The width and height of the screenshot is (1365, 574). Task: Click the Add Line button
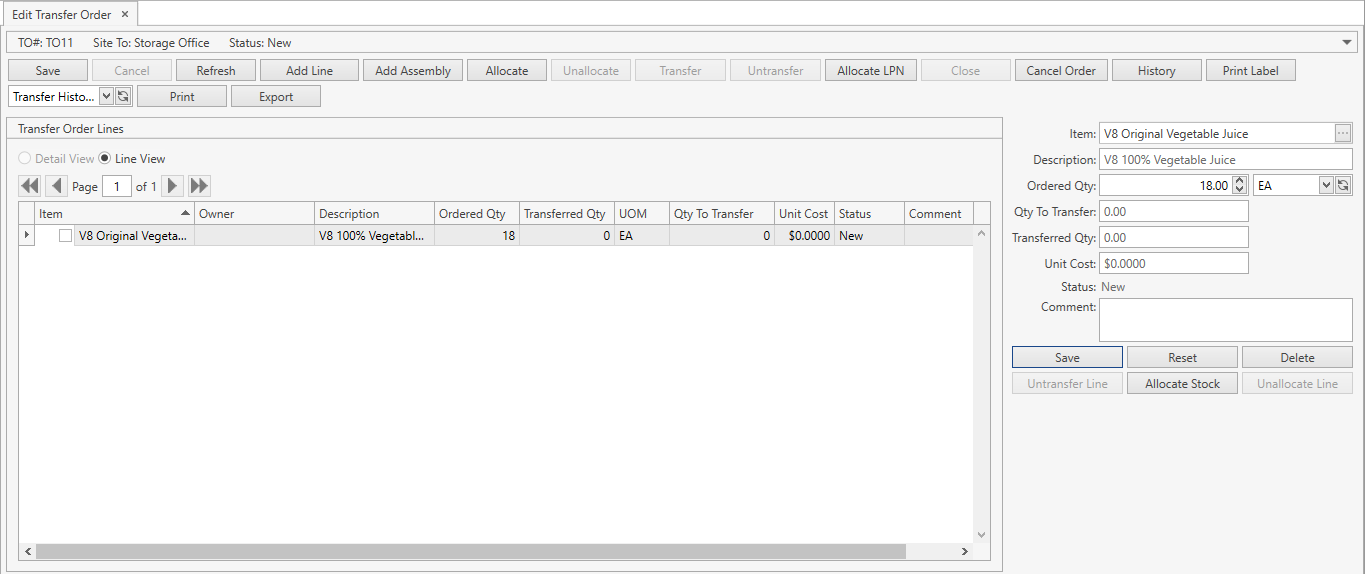pyautogui.click(x=309, y=71)
